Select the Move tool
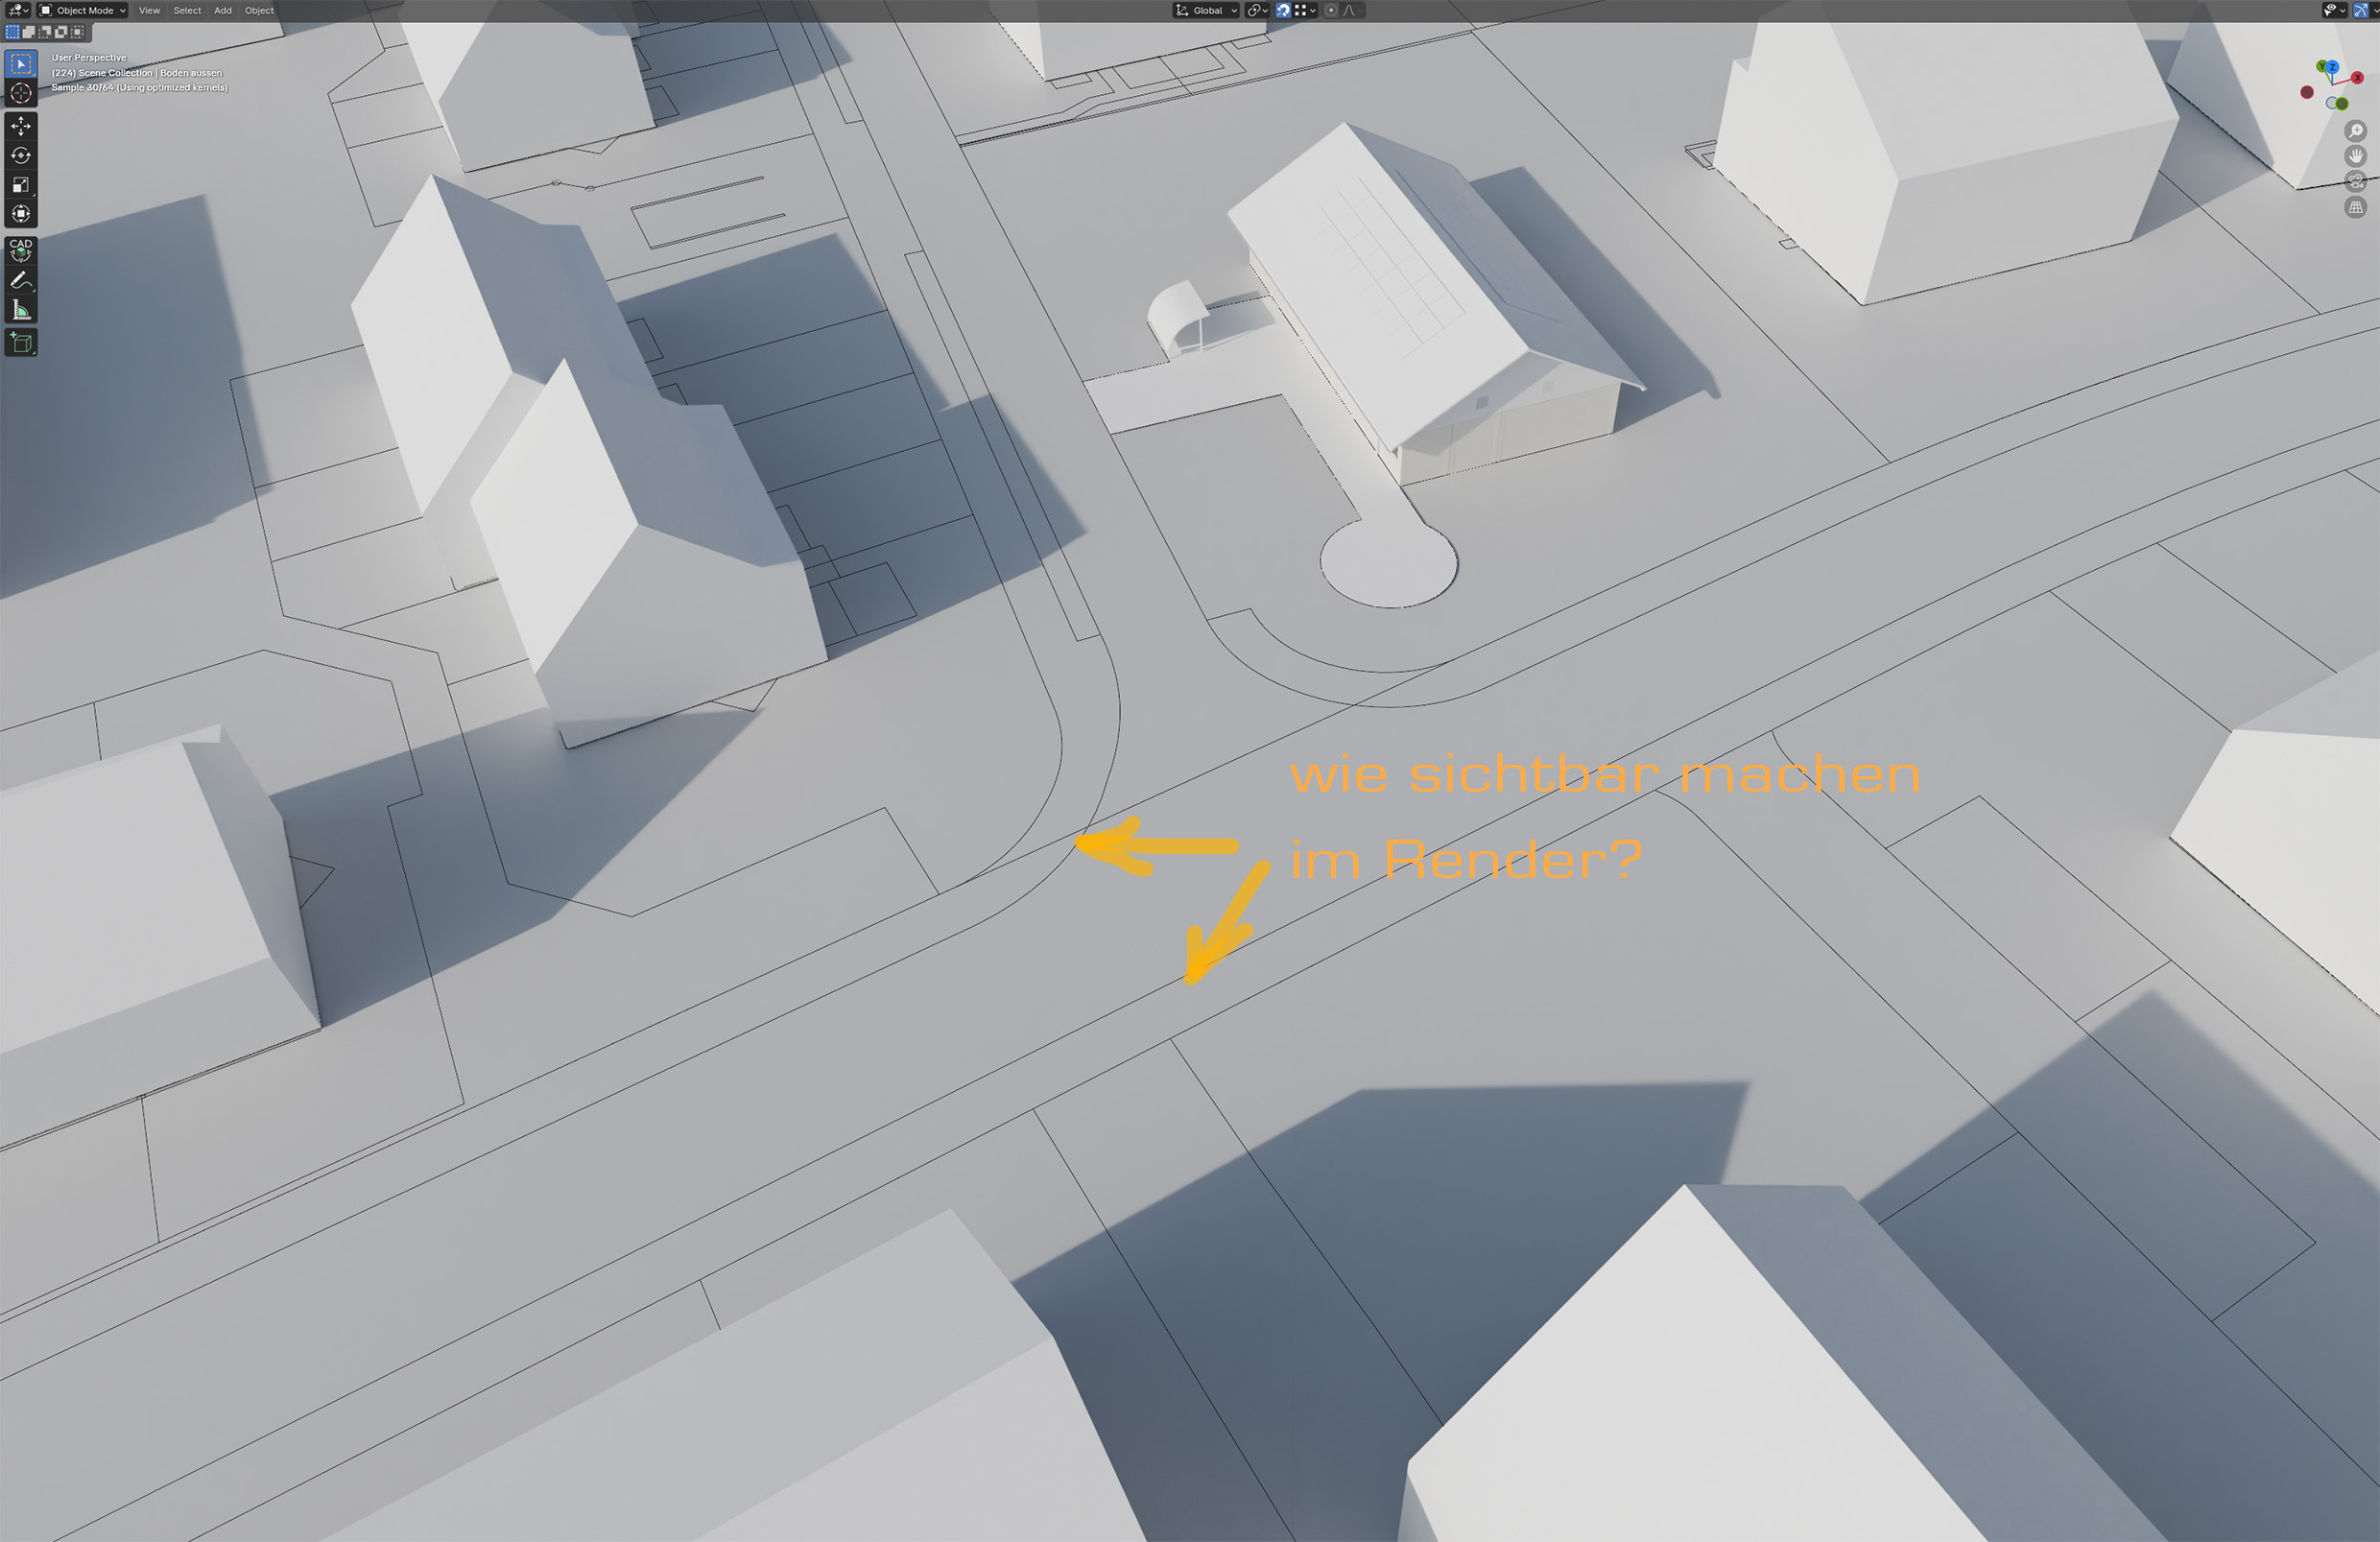 (x=20, y=126)
